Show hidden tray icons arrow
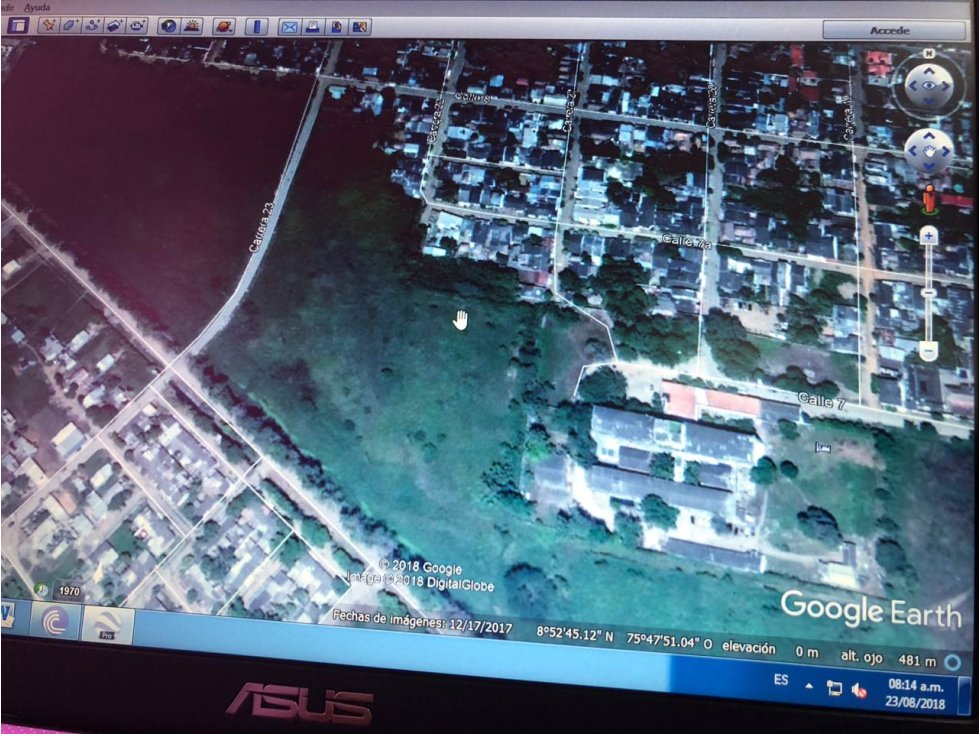This screenshot has width=979, height=734. 809,686
